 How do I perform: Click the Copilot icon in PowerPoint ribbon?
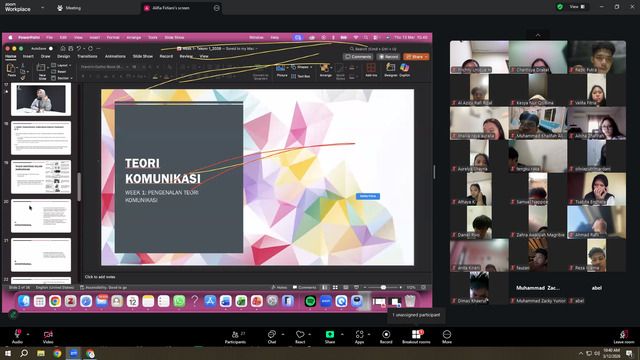404,69
